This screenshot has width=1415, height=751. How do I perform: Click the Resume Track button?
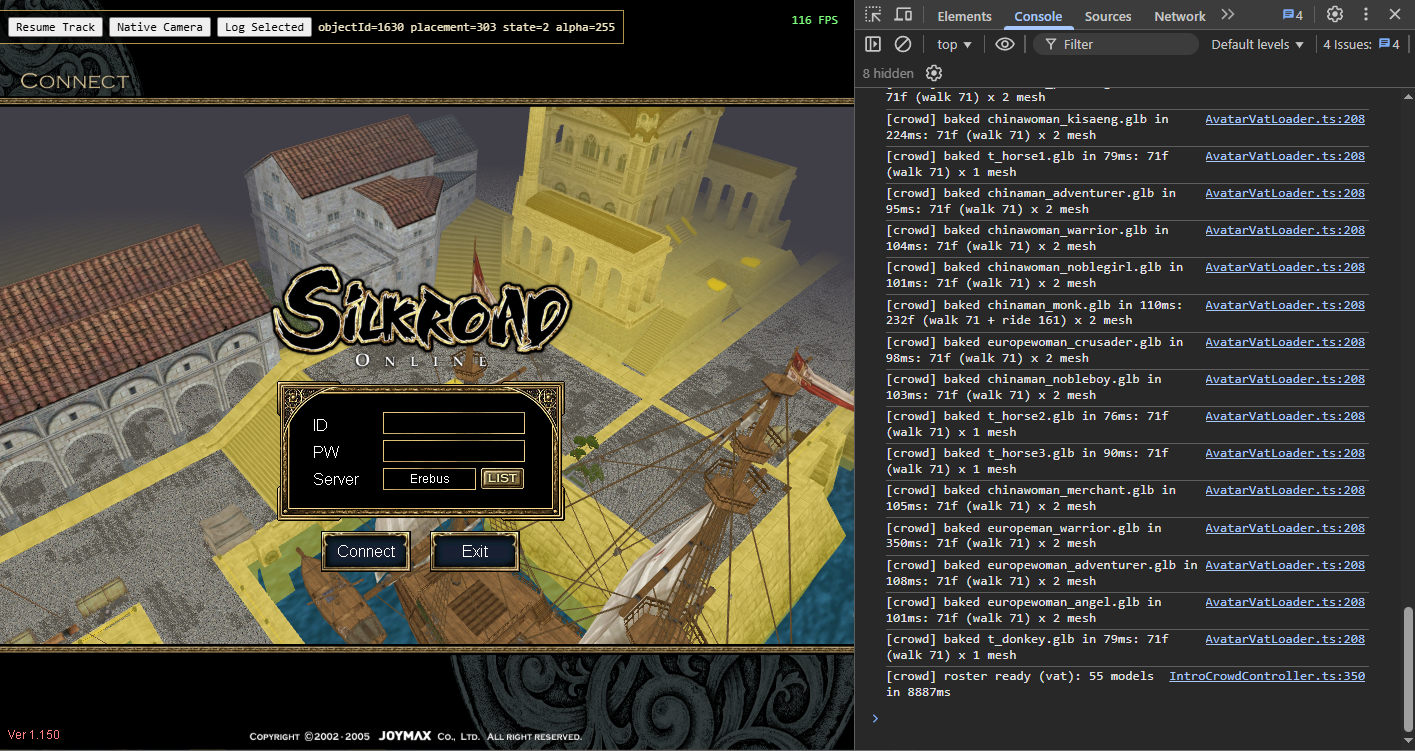point(56,27)
